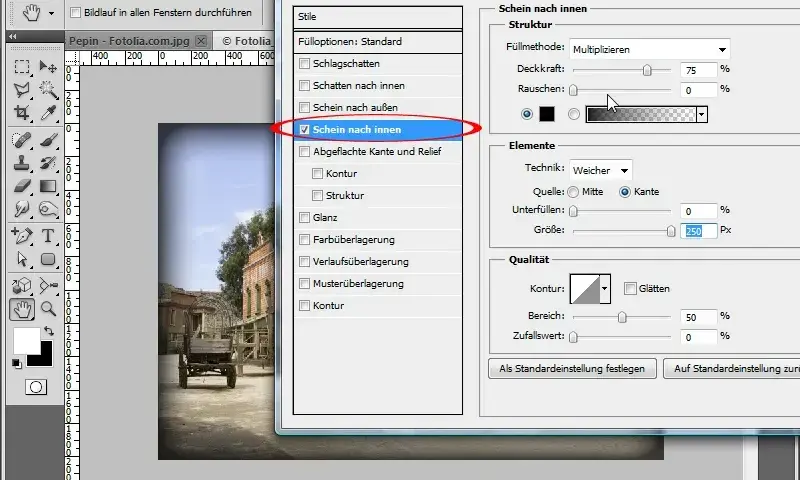Open the Technik dropdown

click(601, 170)
